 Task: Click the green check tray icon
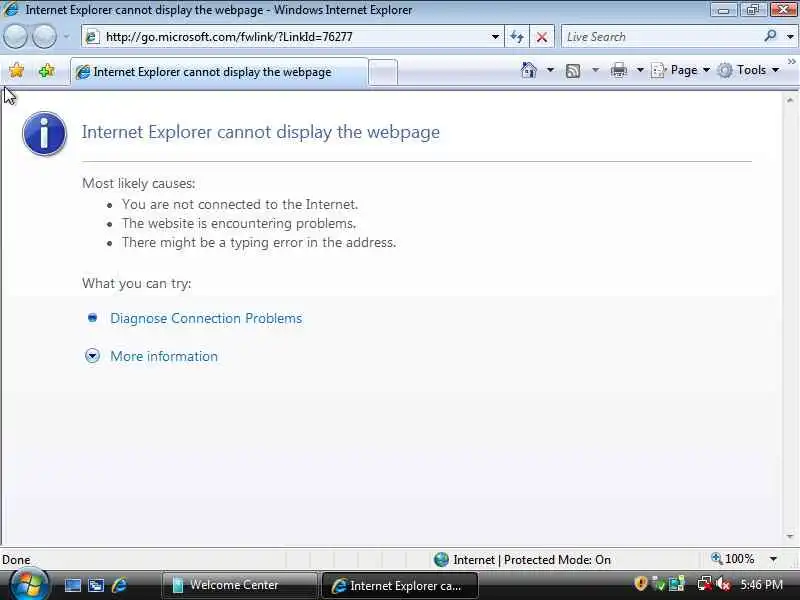659,584
